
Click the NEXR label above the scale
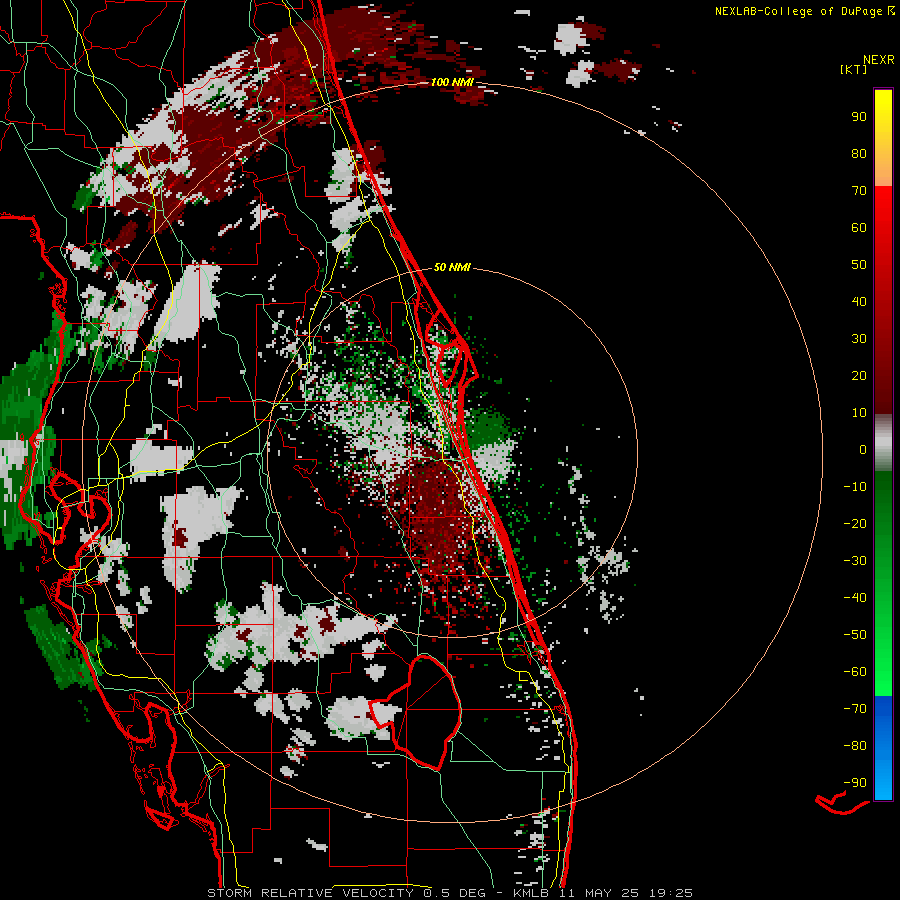tap(879, 60)
